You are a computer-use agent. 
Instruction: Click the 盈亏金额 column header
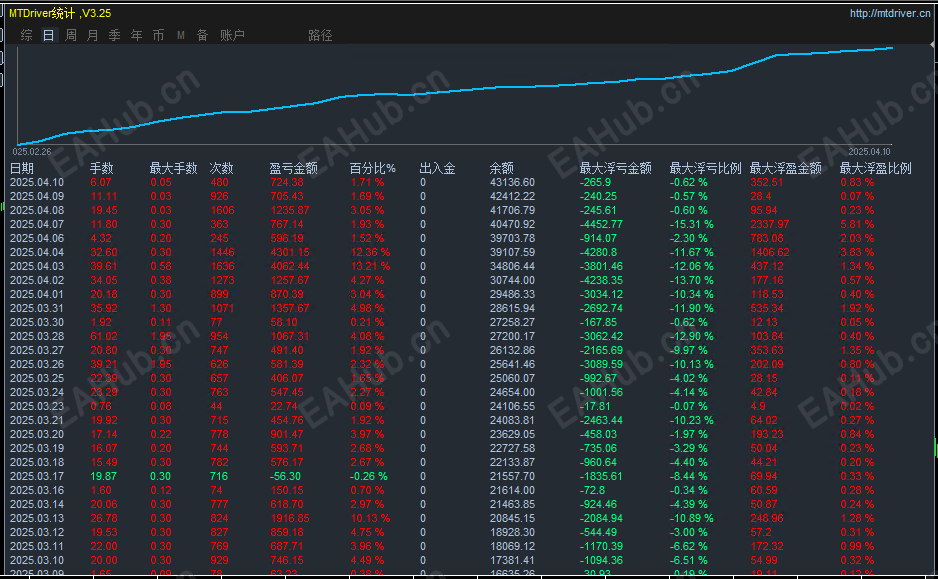[x=293, y=168]
